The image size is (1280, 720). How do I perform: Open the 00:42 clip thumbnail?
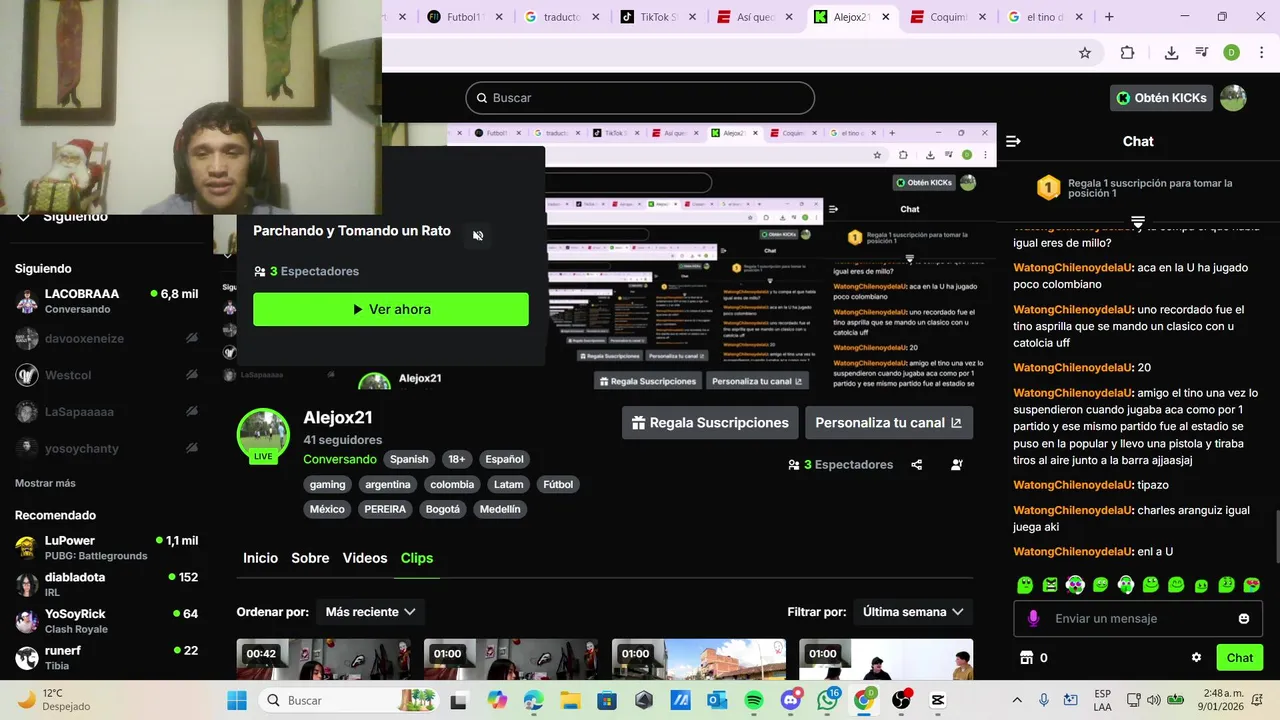[x=322, y=660]
